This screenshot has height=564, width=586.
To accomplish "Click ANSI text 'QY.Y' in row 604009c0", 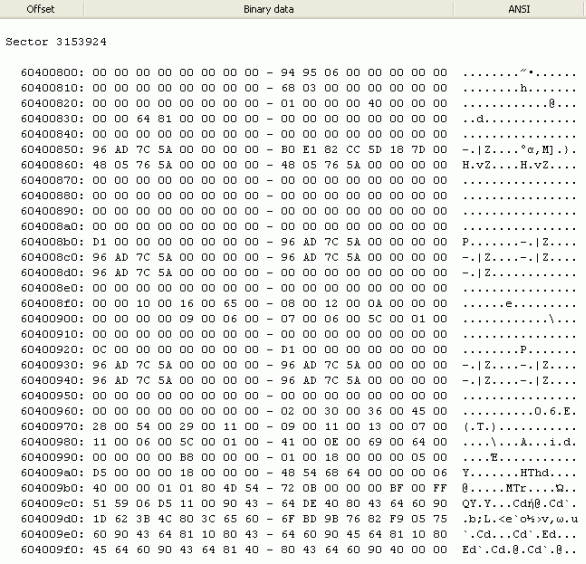I will [476, 503].
